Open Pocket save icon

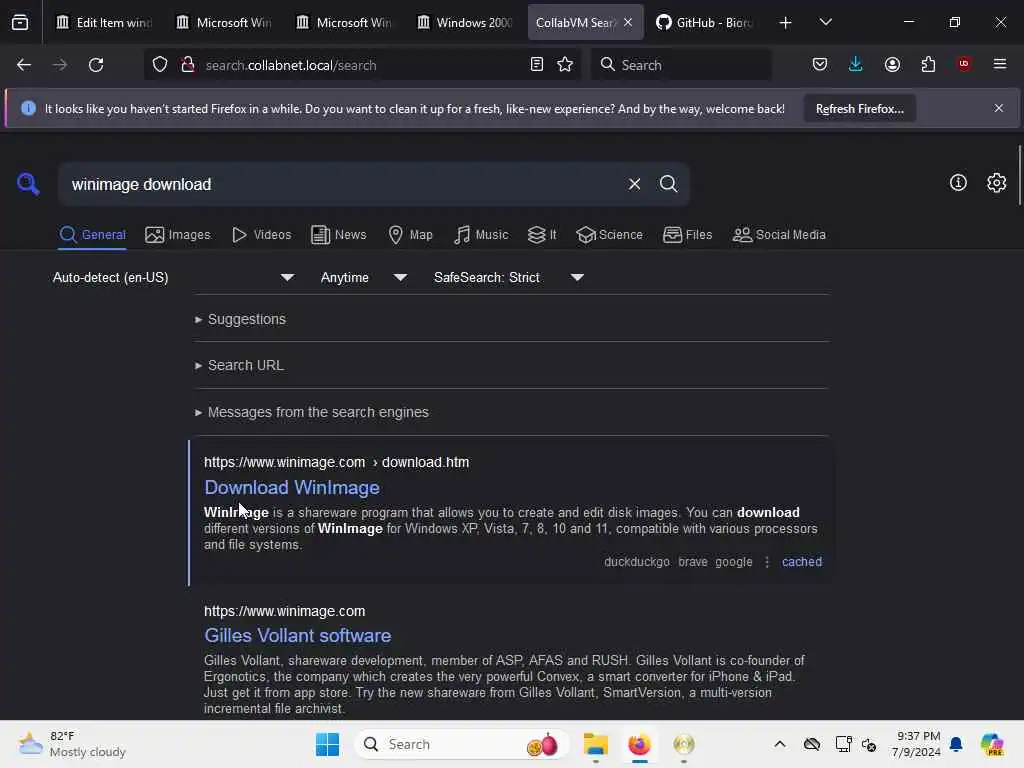(820, 64)
